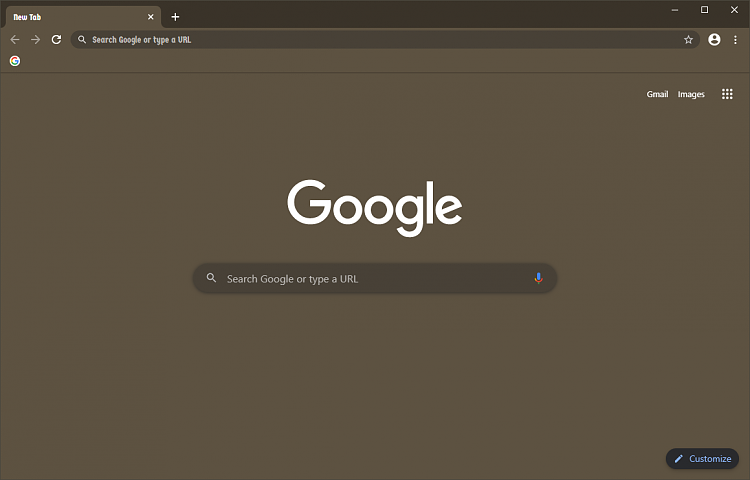Close the browser window
Image resolution: width=750 pixels, height=480 pixels.
pyautogui.click(x=734, y=10)
